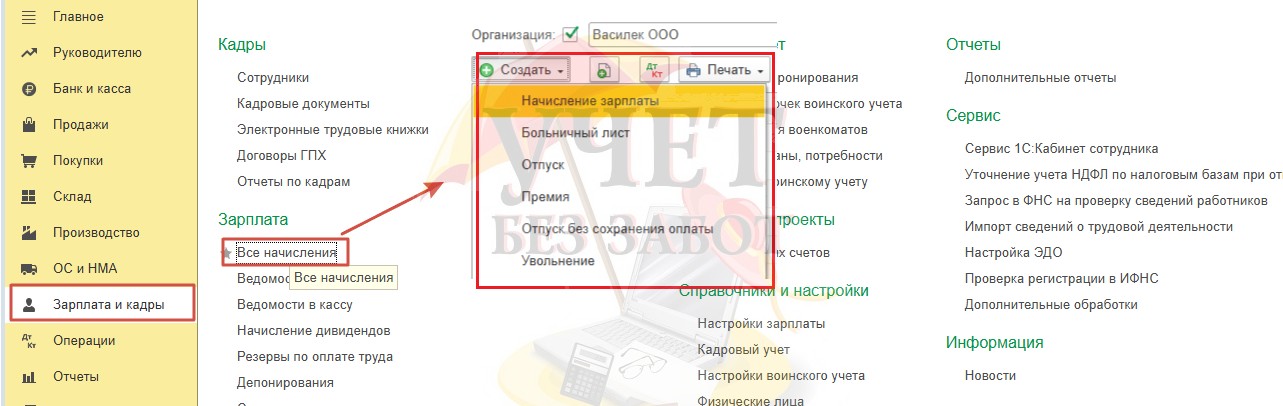Image resolution: width=1283 pixels, height=406 pixels.
Task: Open Настройка ЭДО link
Action: 1013,252
